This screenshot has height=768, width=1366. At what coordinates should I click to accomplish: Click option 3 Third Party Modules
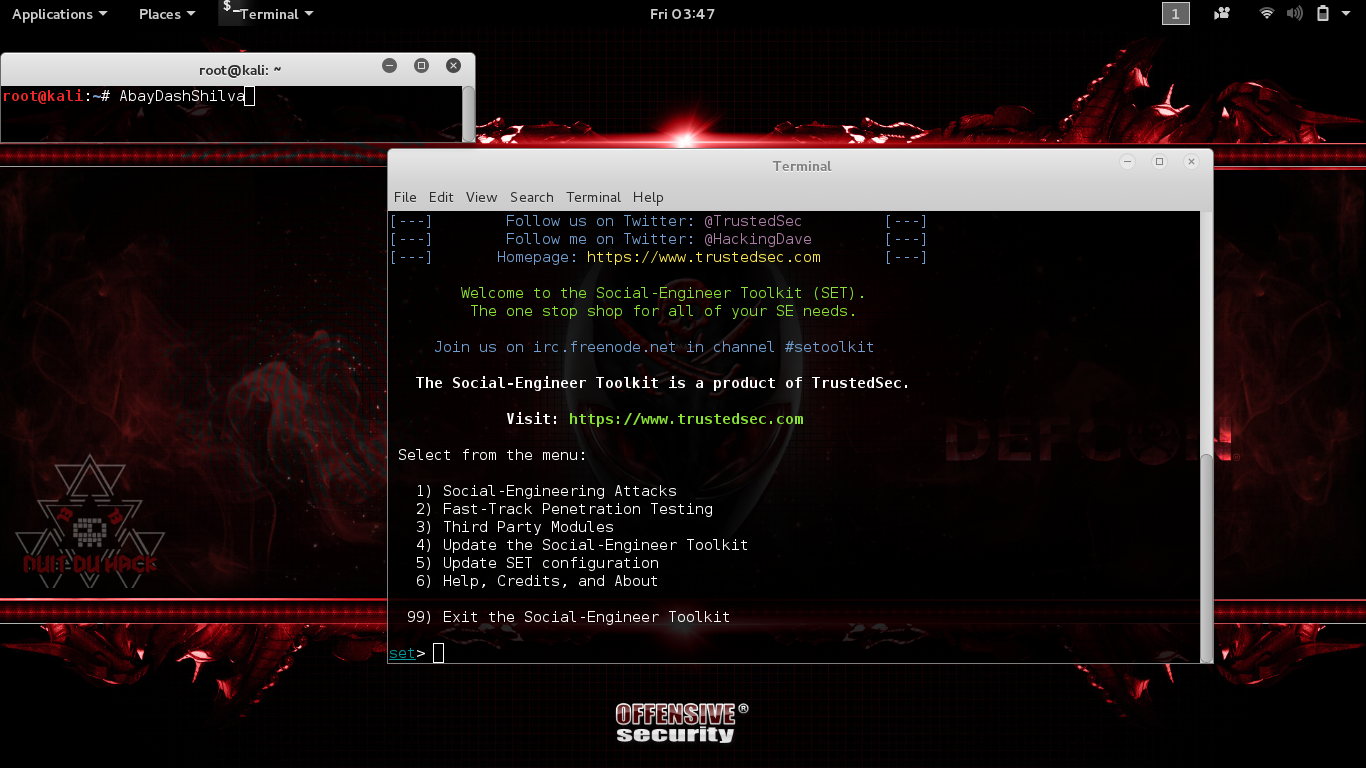(x=515, y=527)
